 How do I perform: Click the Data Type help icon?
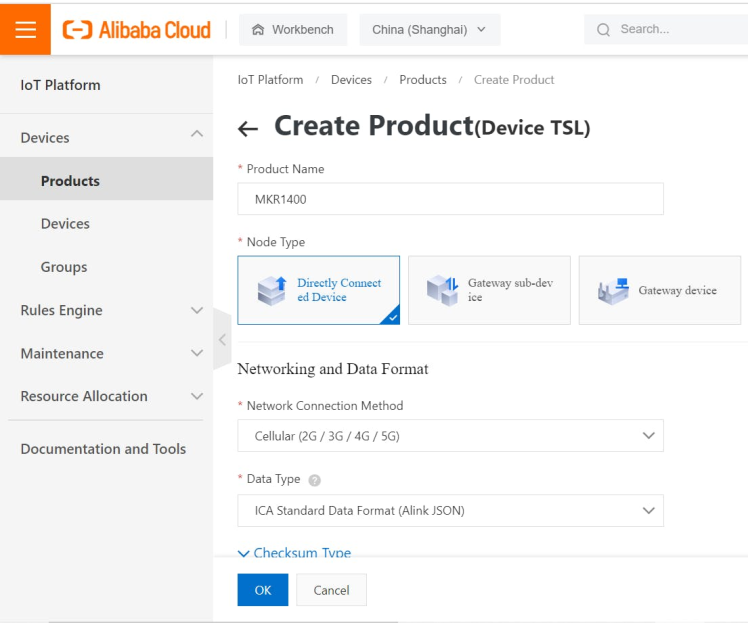315,480
